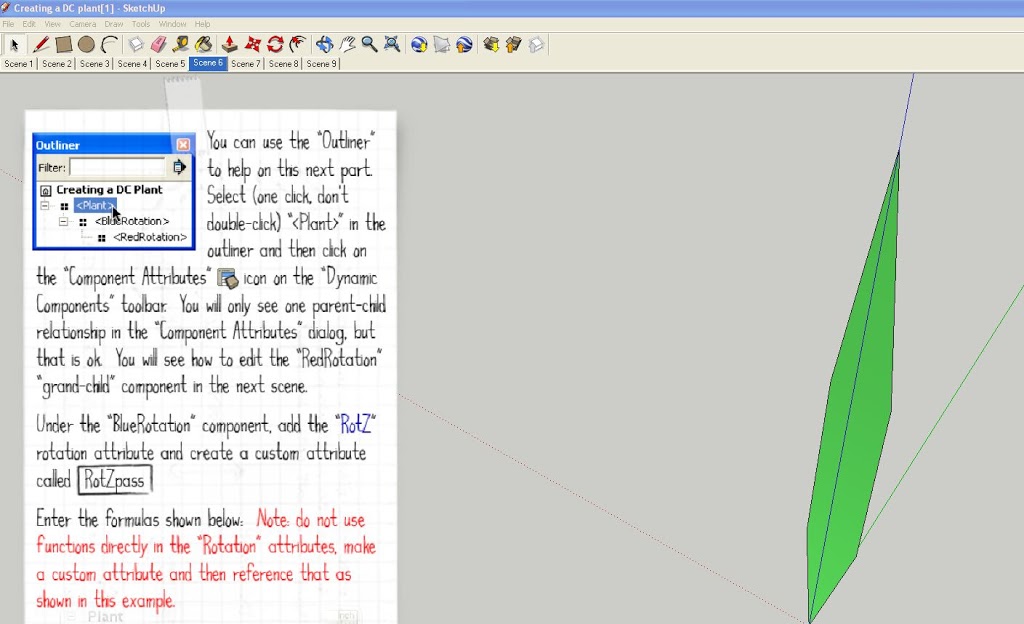This screenshot has width=1024, height=624.
Task: Close the Outliner panel
Action: tap(184, 145)
